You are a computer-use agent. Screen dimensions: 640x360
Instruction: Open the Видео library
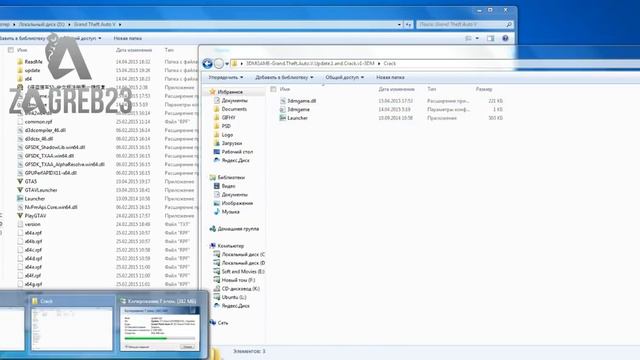click(228, 186)
